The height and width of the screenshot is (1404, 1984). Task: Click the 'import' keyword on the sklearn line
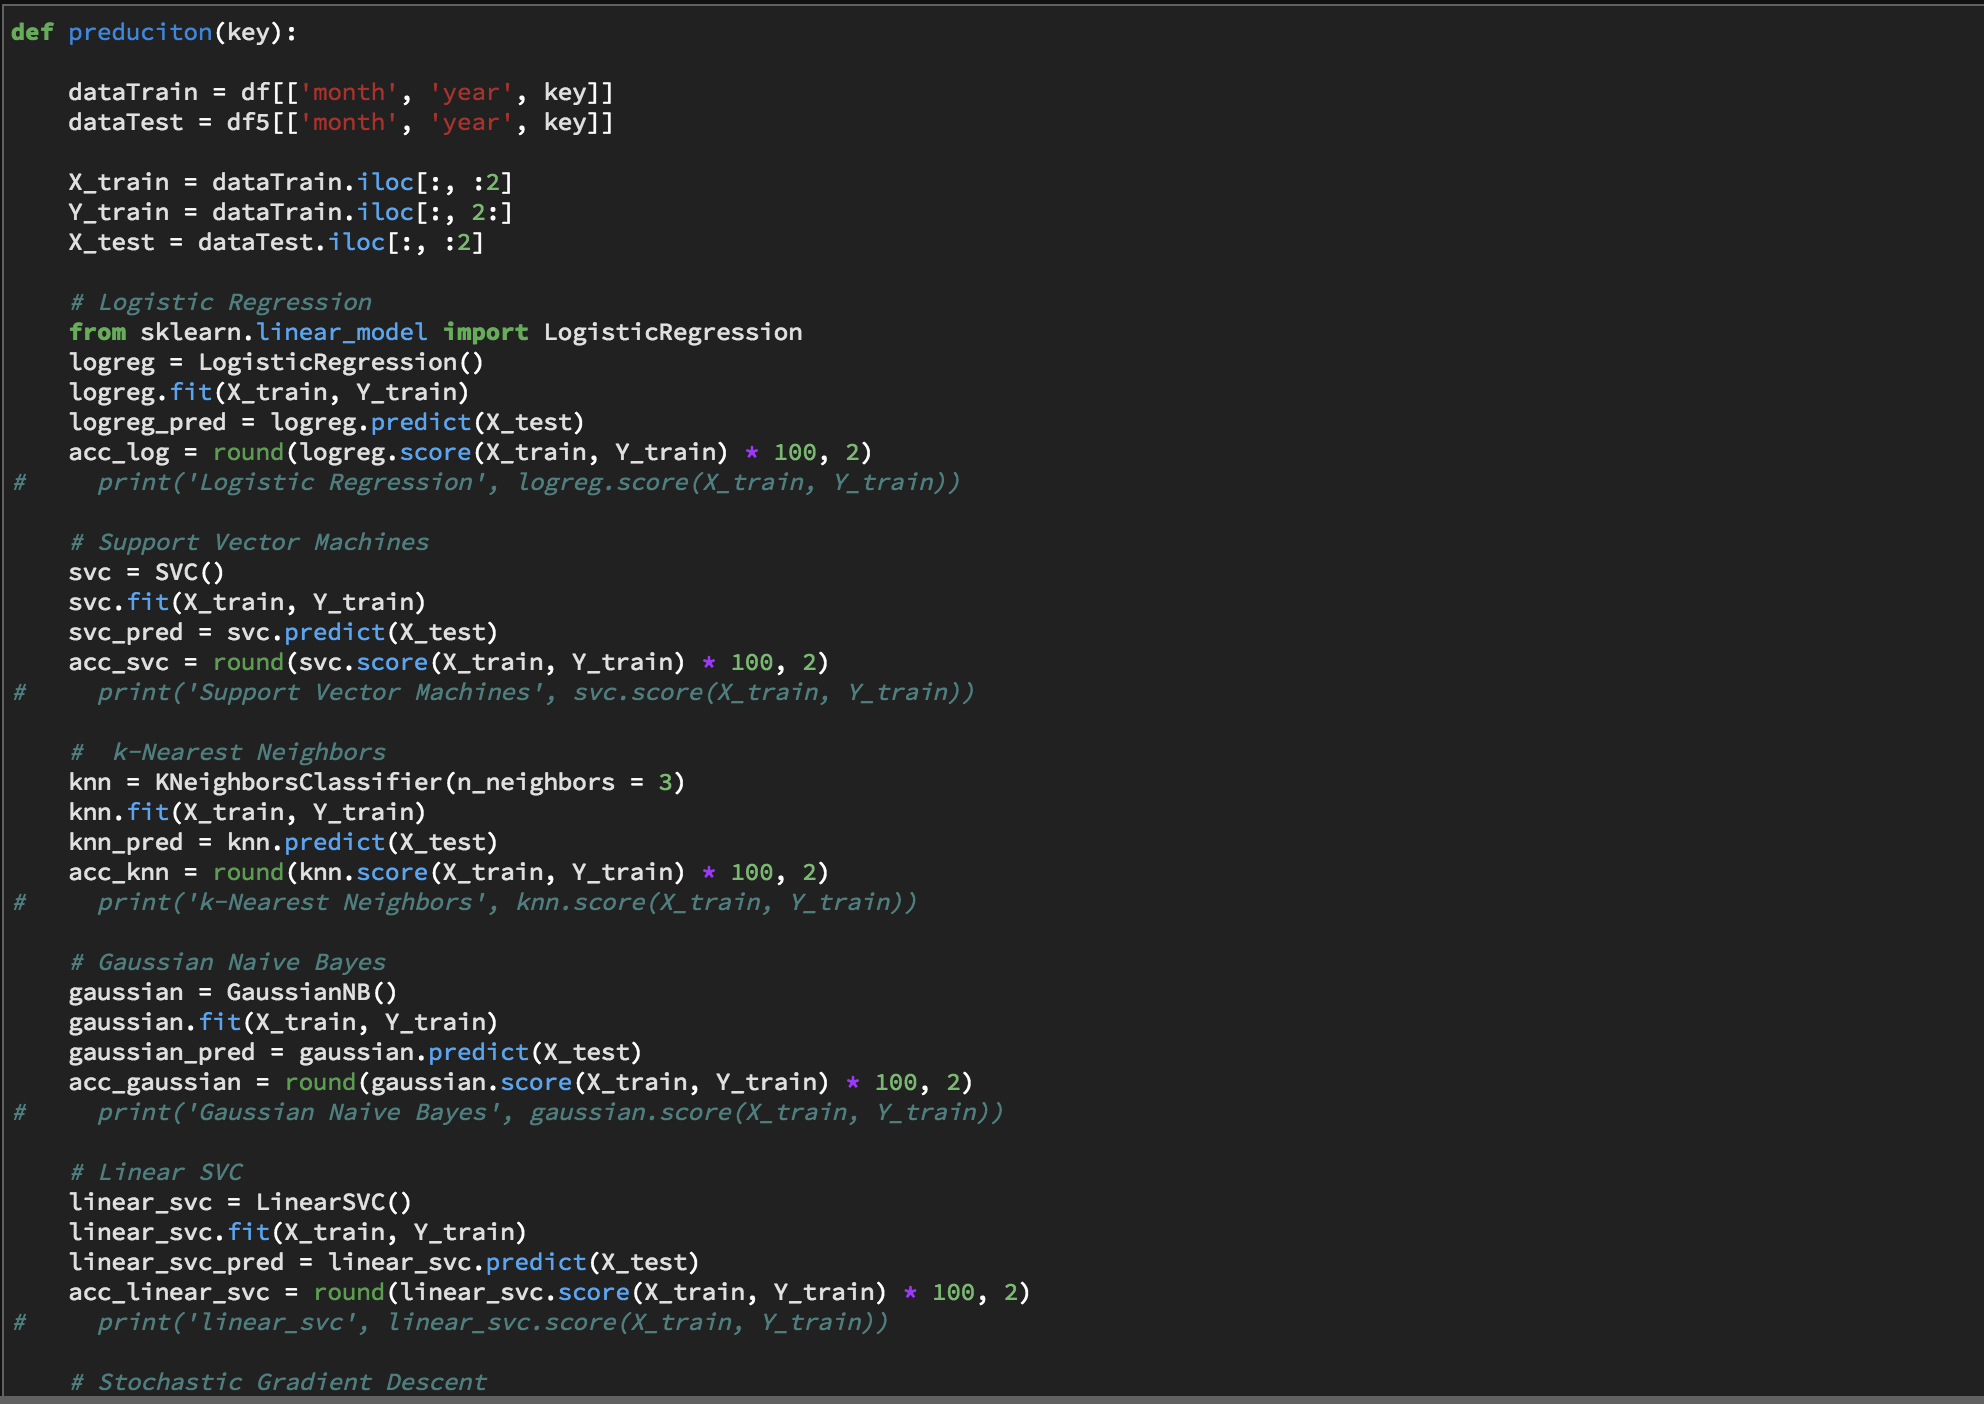[x=485, y=332]
